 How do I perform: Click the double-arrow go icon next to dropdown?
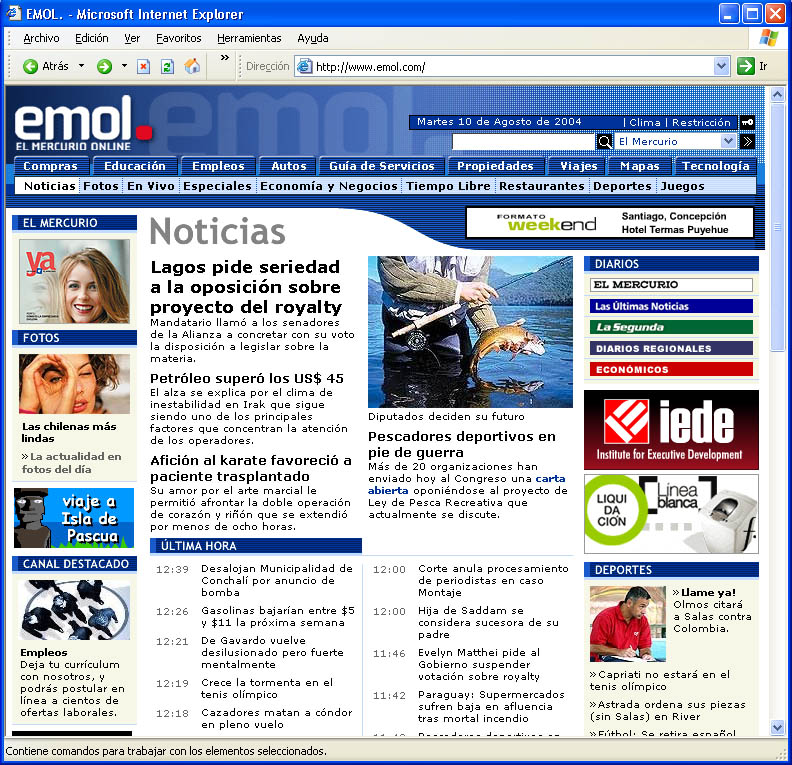(x=747, y=142)
